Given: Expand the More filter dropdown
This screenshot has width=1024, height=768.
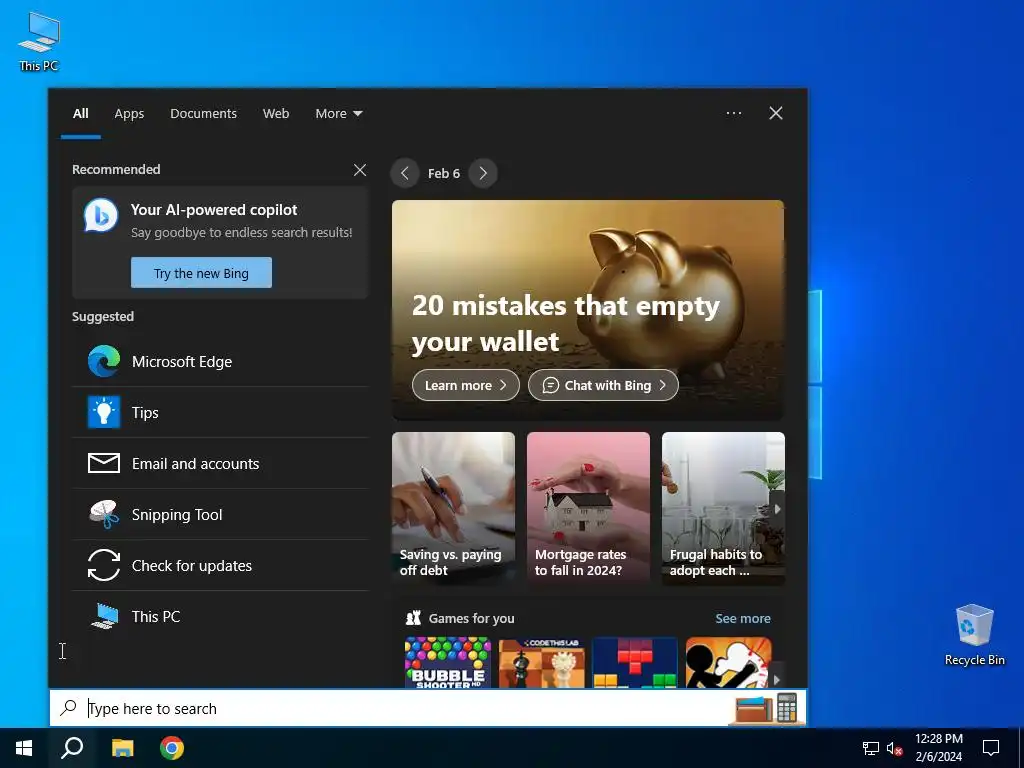Looking at the screenshot, I should pyautogui.click(x=338, y=113).
